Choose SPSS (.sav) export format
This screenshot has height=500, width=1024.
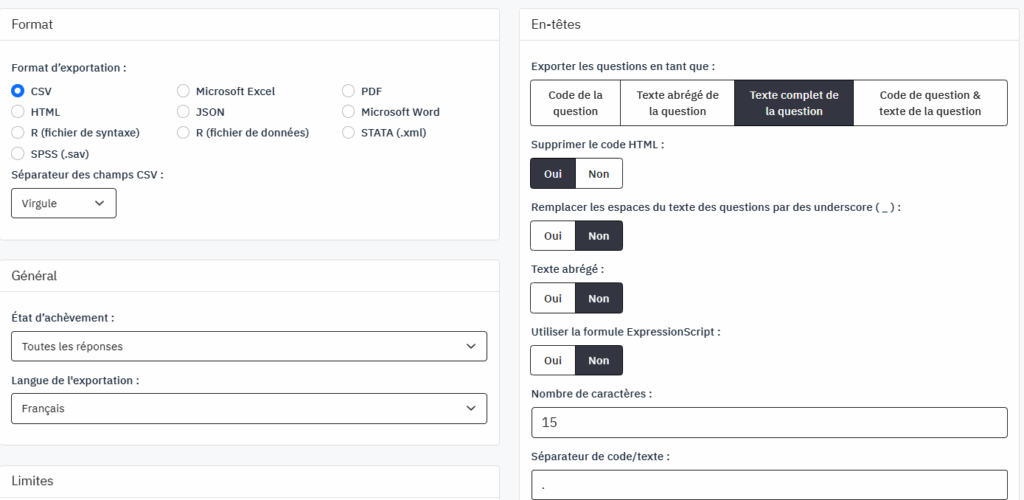point(18,153)
